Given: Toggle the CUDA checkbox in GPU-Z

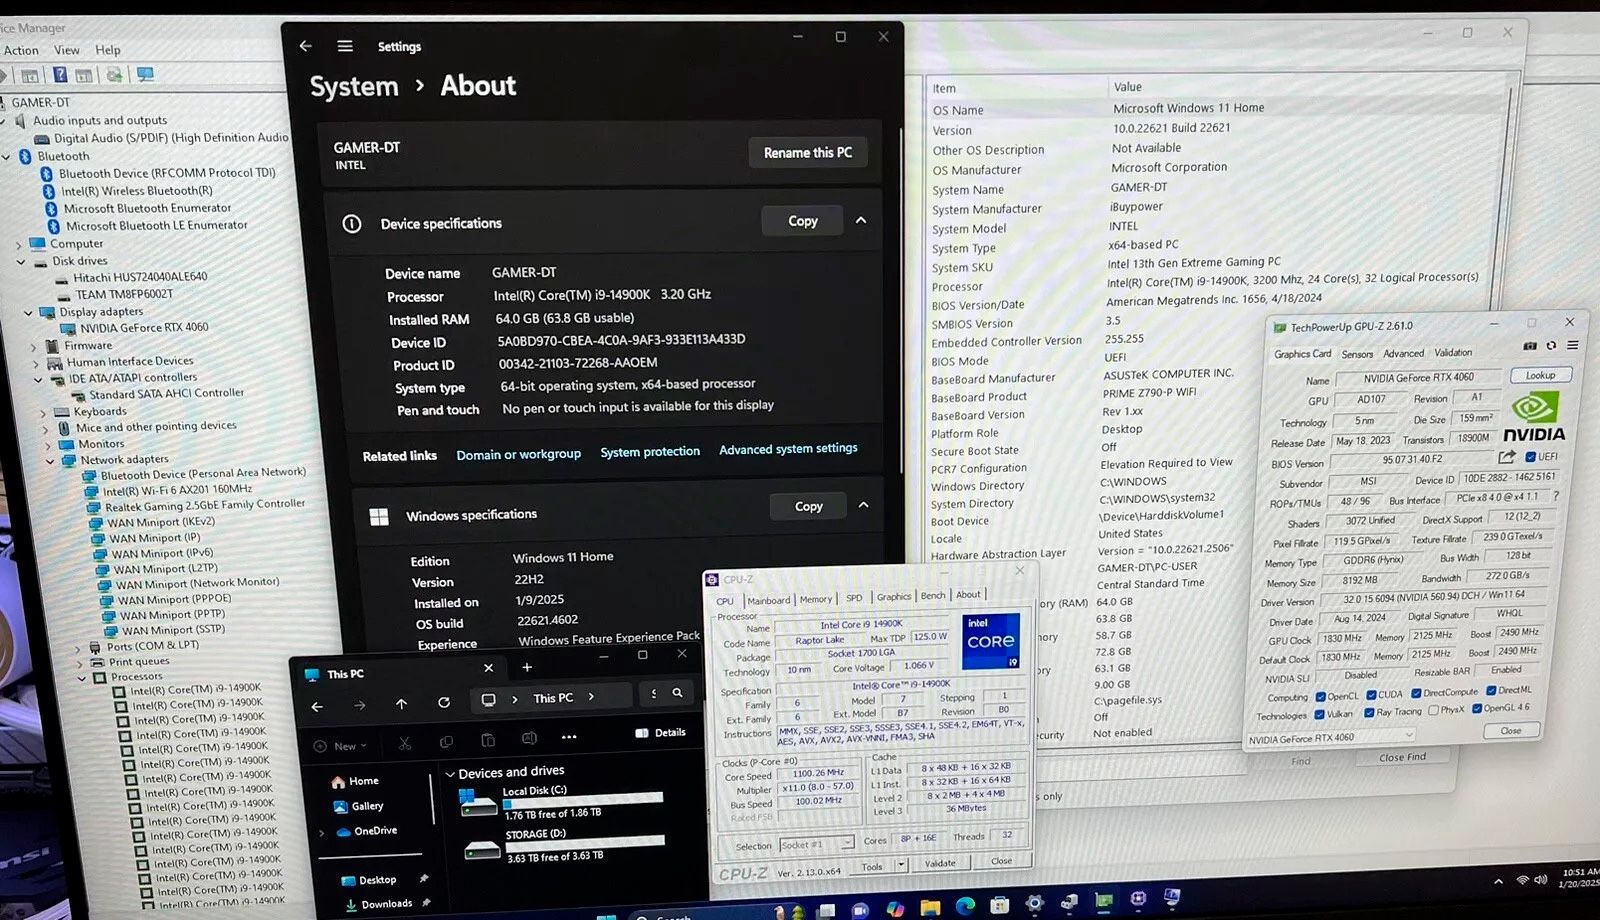Looking at the screenshot, I should coord(1370,695).
